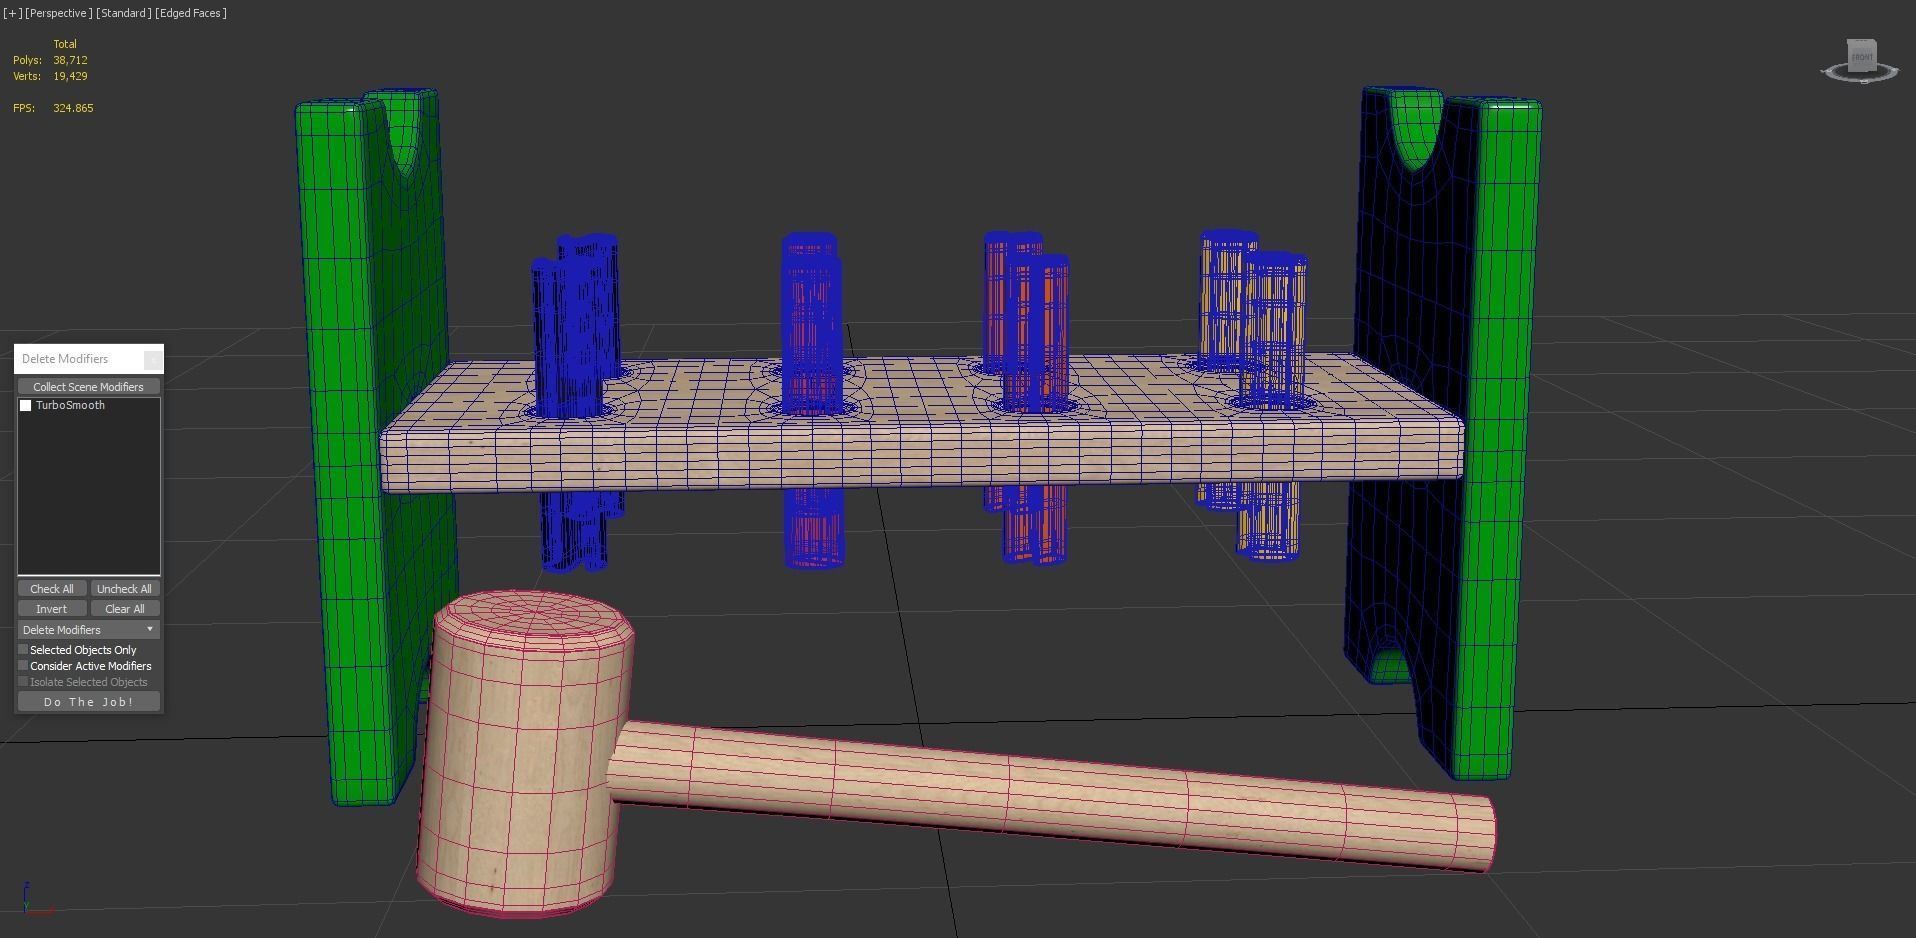Open the [Edged Faces] display menu
This screenshot has width=1916, height=938.
pos(191,13)
